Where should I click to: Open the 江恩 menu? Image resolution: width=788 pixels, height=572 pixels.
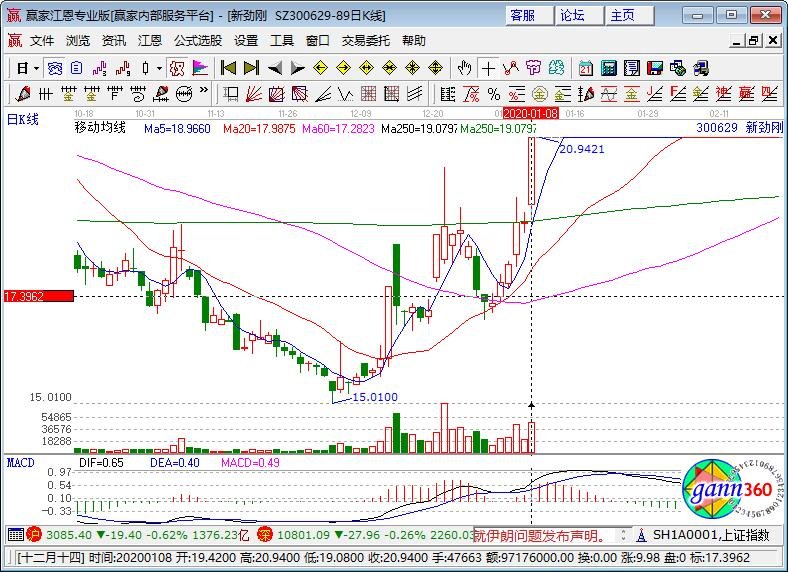click(150, 41)
